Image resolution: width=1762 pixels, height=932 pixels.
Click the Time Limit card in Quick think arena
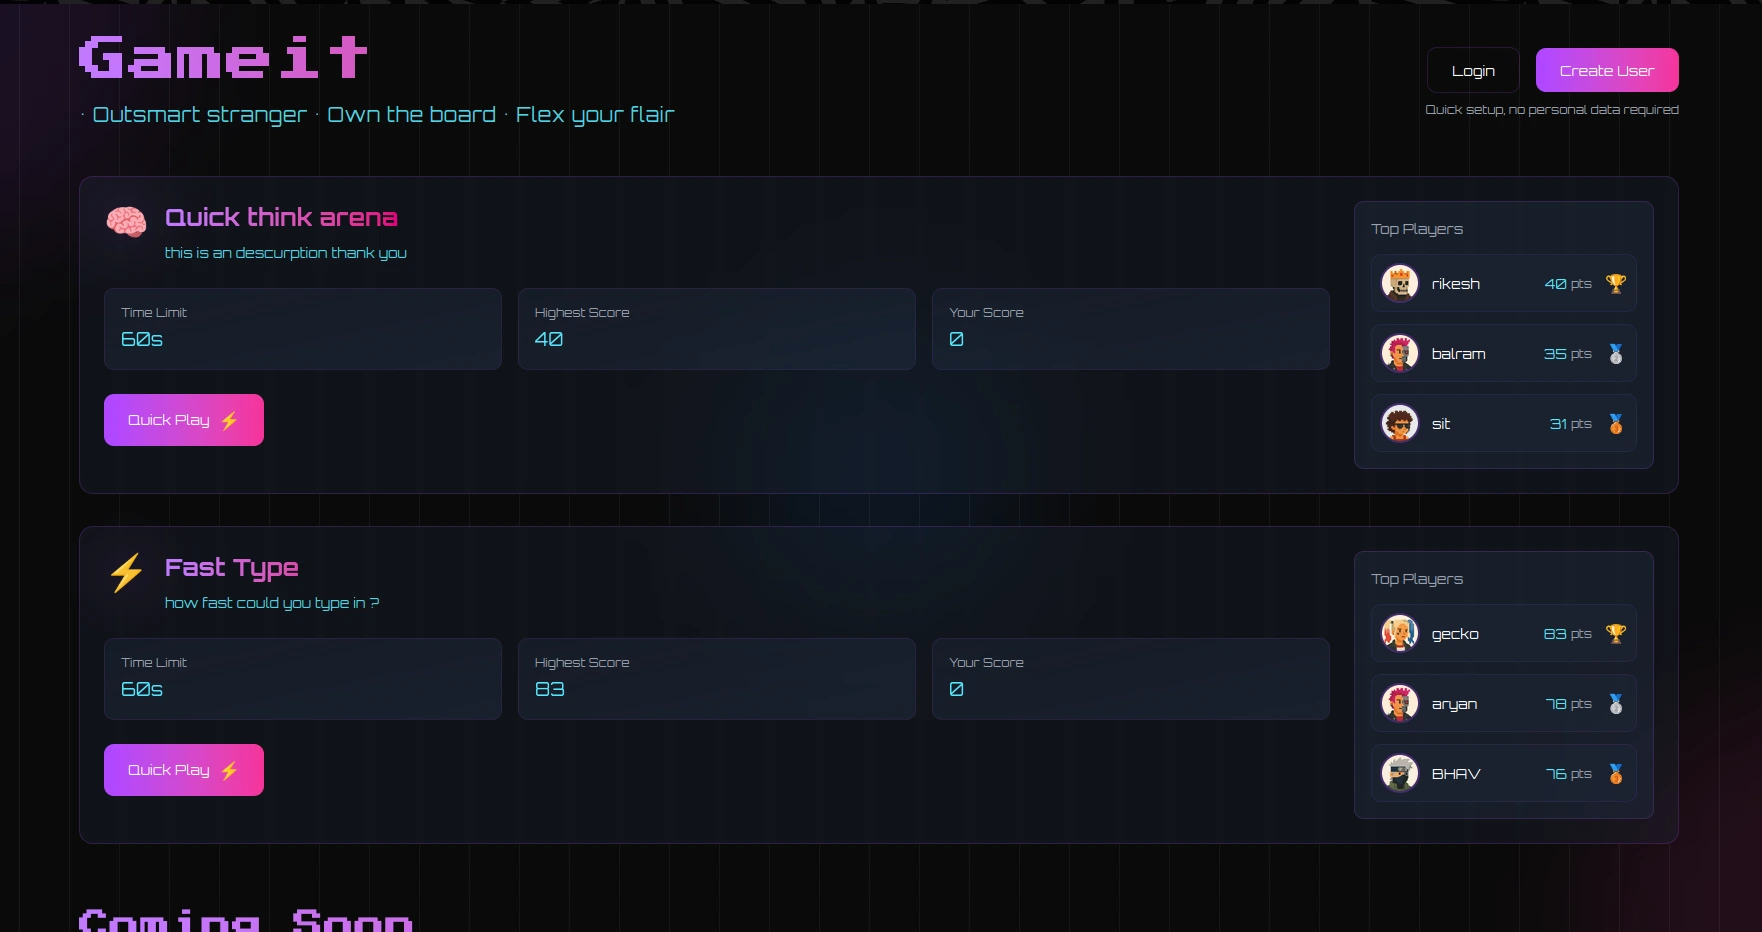pyautogui.click(x=302, y=329)
